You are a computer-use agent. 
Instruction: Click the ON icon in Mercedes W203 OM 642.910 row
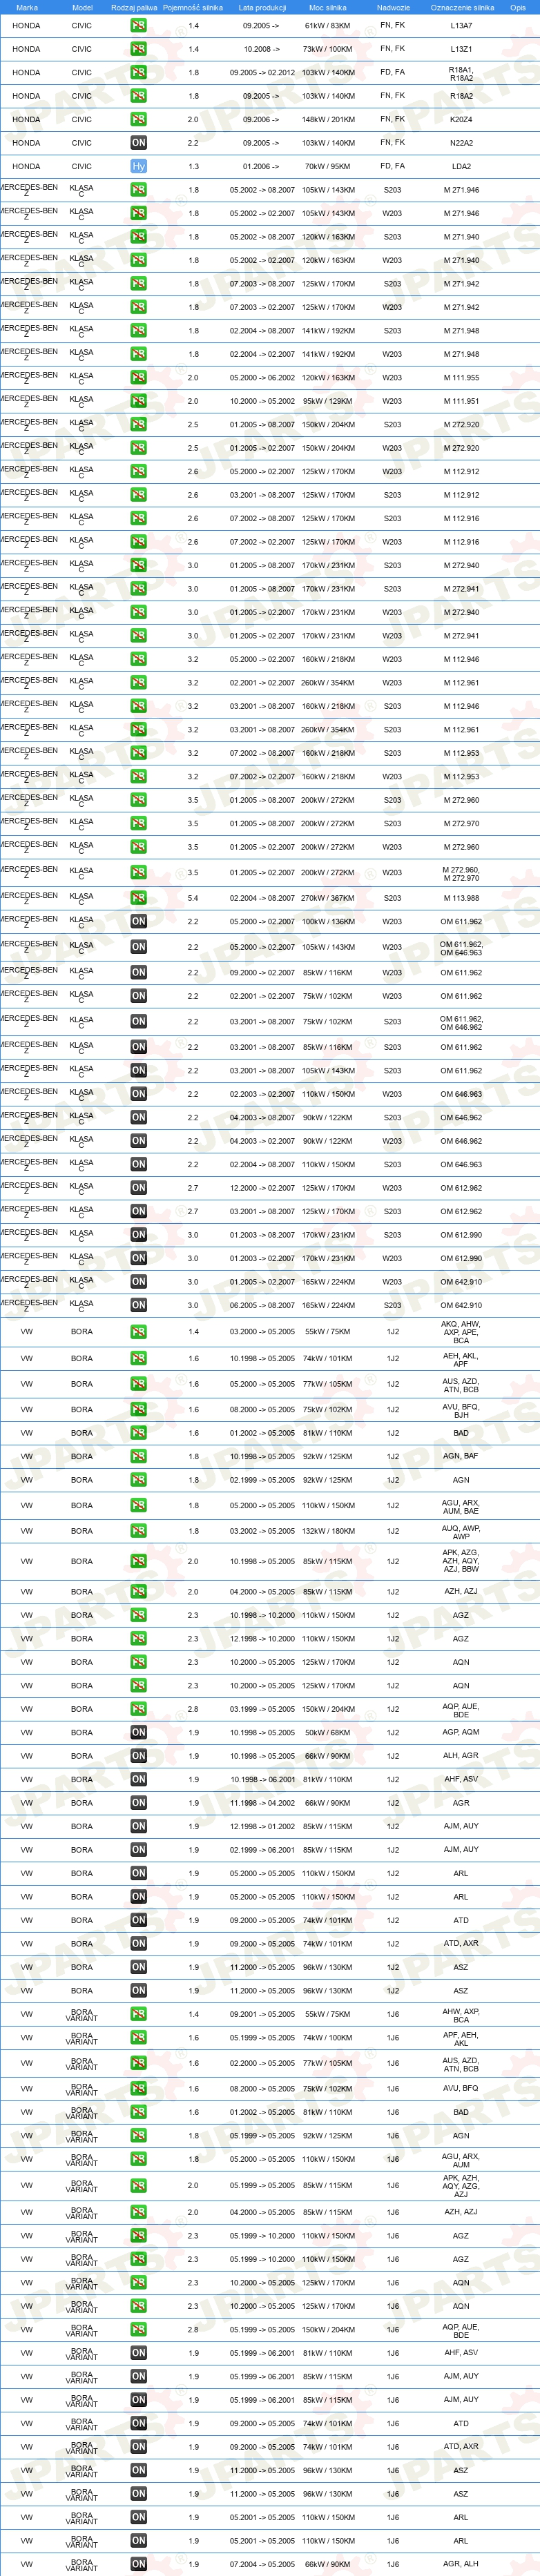[x=139, y=1282]
